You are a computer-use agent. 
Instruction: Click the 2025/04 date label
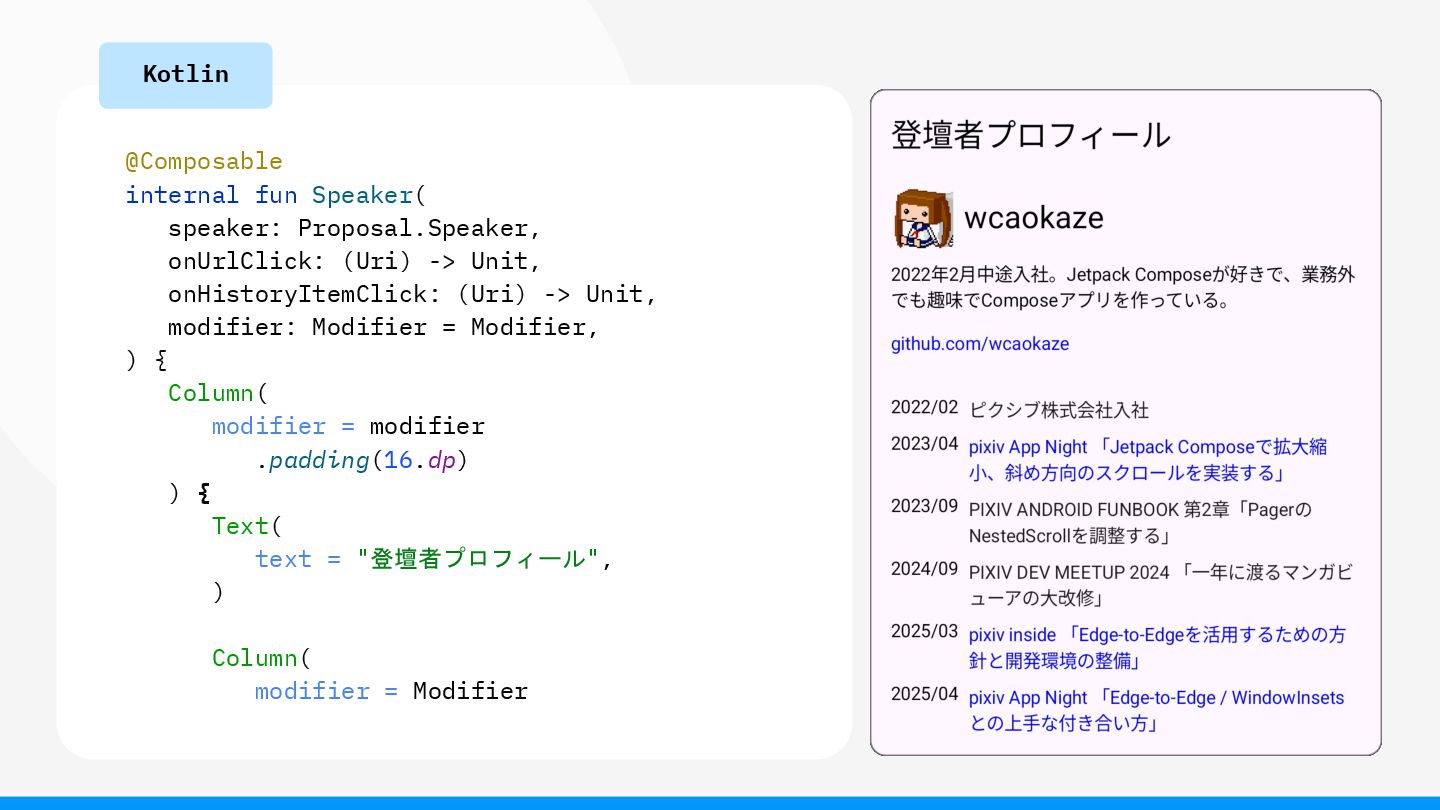924,694
